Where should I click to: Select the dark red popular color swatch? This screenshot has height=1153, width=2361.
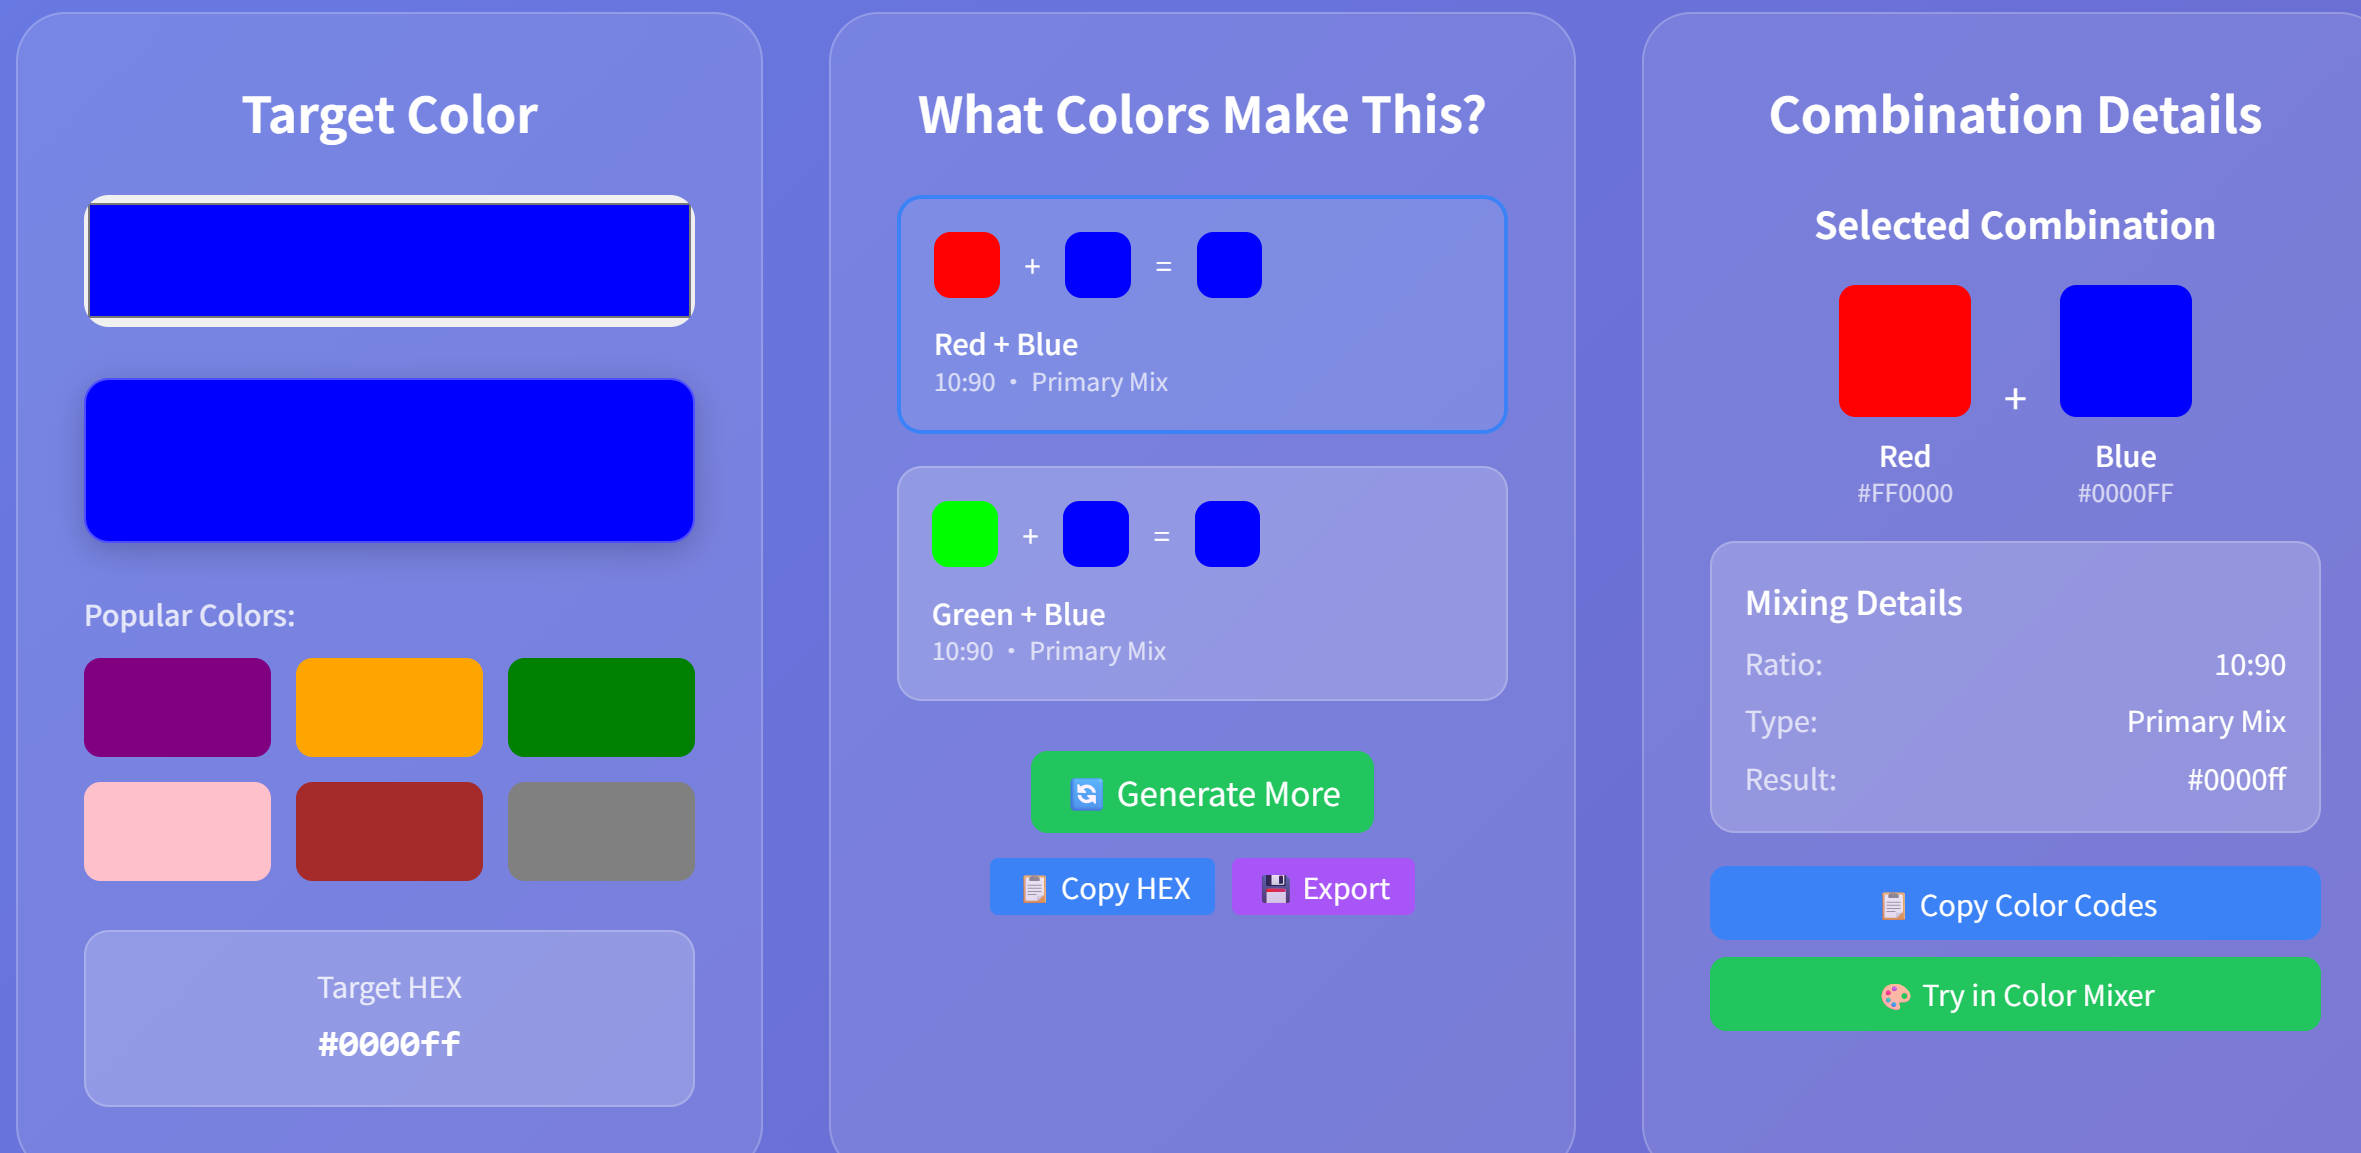click(389, 831)
